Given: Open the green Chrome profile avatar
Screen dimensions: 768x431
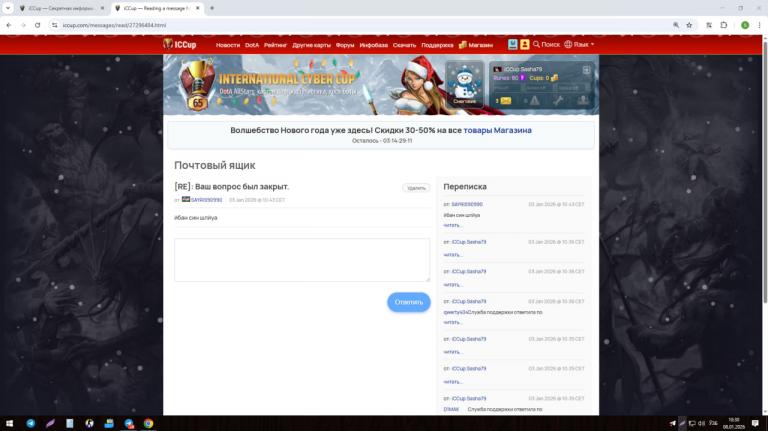Looking at the screenshot, I should click(744, 25).
